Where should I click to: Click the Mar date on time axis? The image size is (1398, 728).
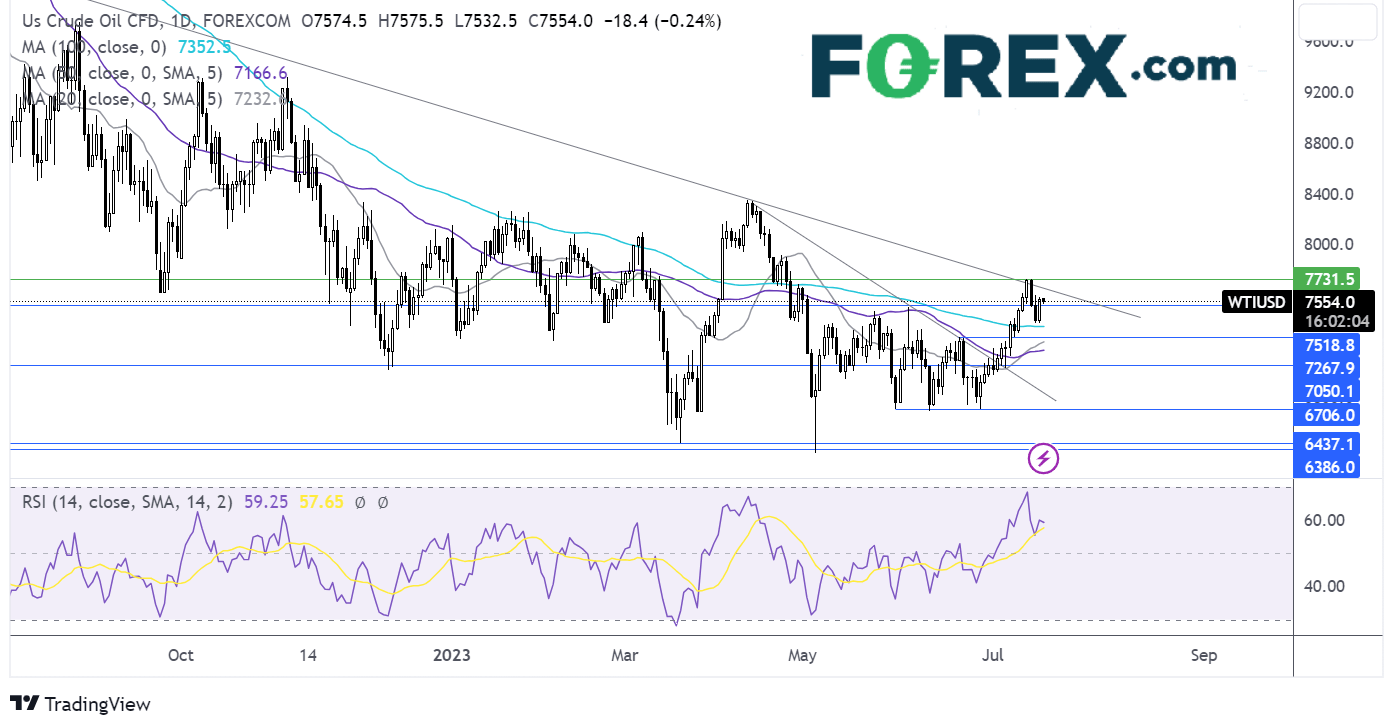625,656
